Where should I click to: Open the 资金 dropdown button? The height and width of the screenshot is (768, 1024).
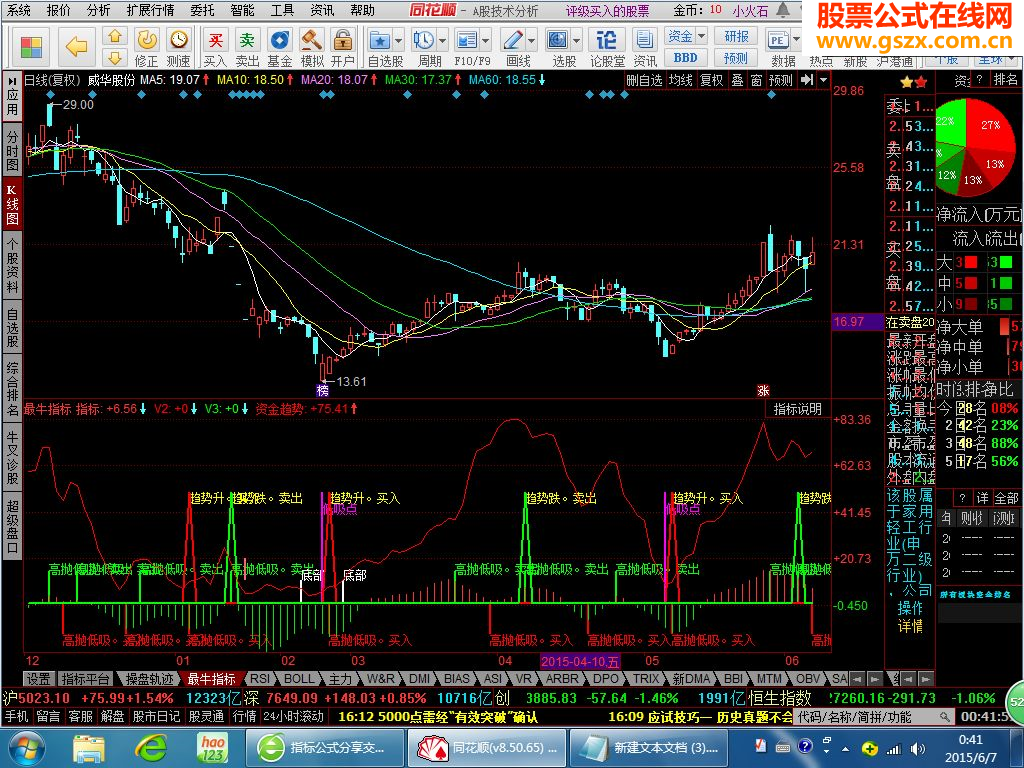pyautogui.click(x=685, y=37)
